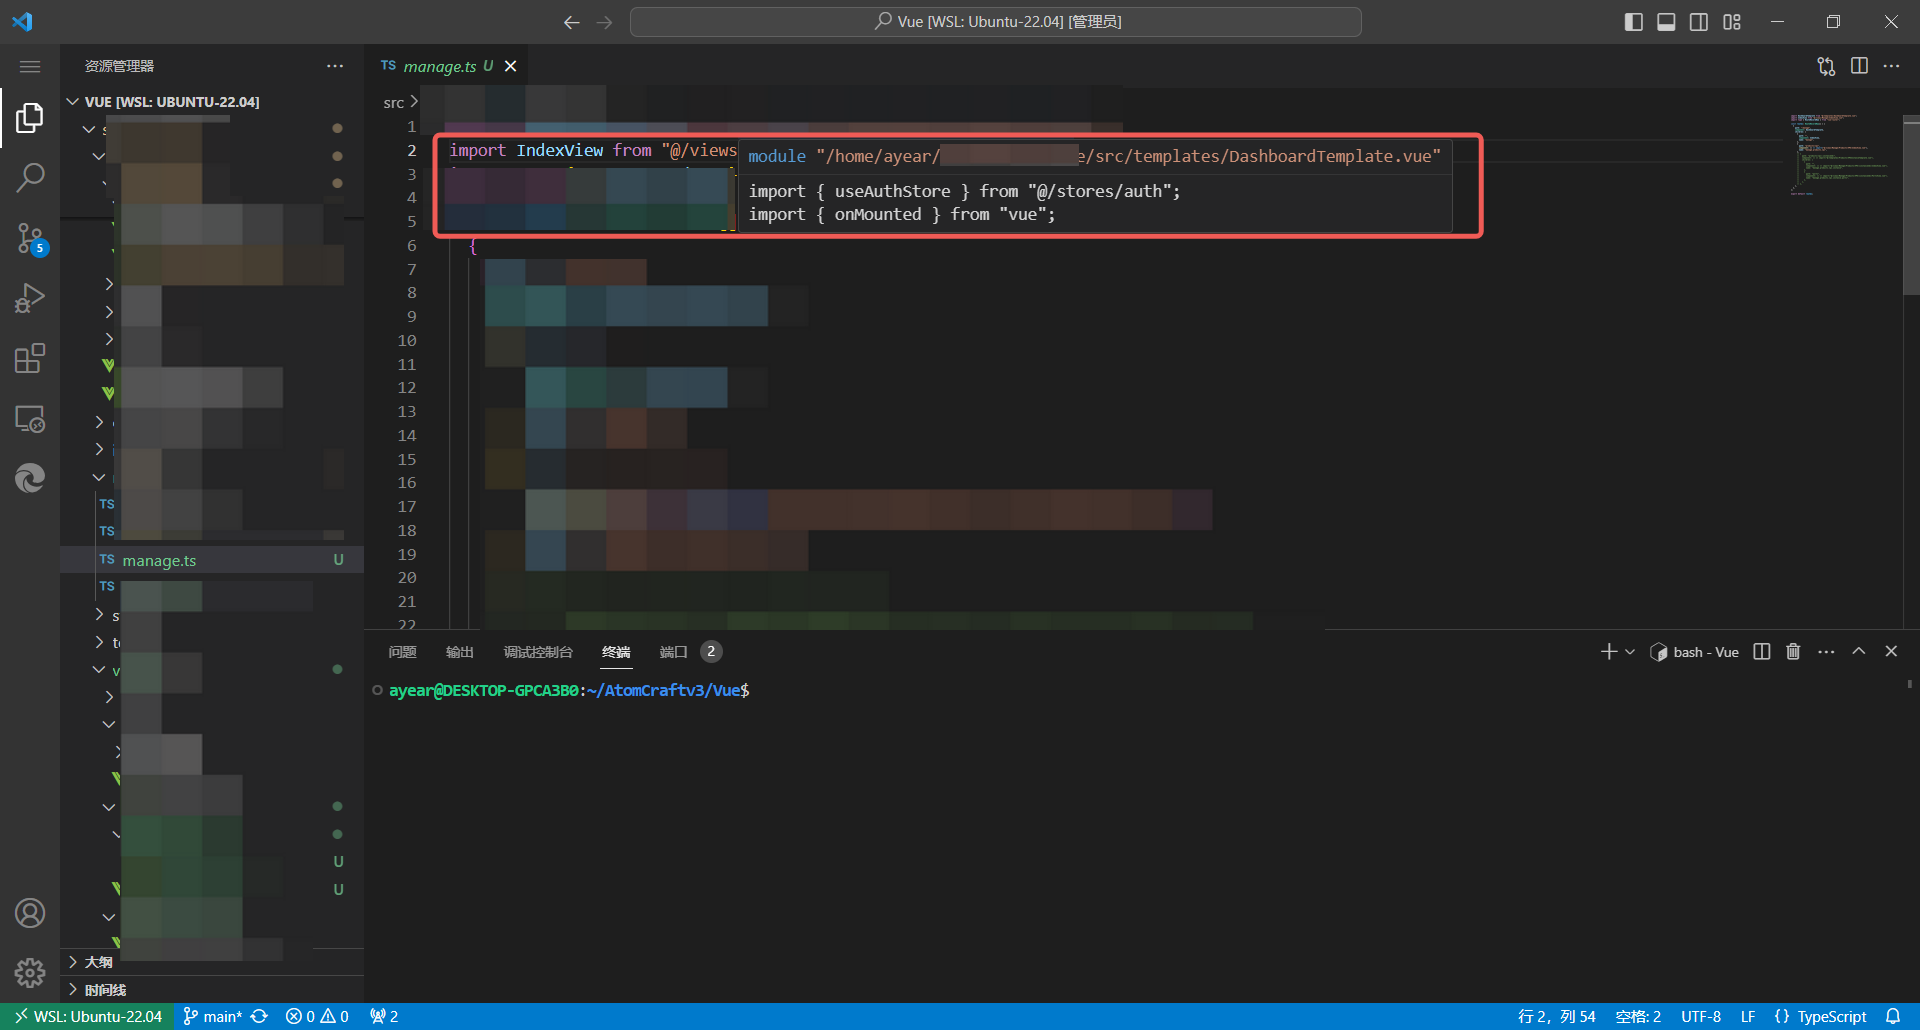Close the terminal panel
This screenshot has width=1920, height=1030.
coord(1891,651)
